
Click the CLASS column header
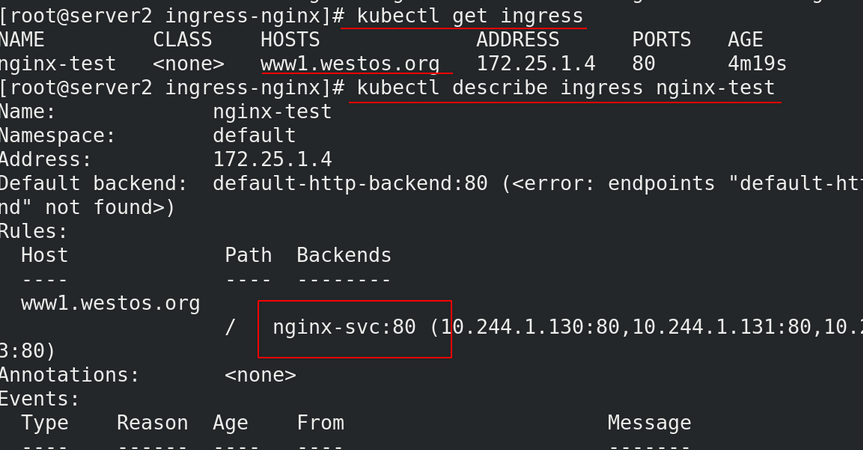(182, 40)
